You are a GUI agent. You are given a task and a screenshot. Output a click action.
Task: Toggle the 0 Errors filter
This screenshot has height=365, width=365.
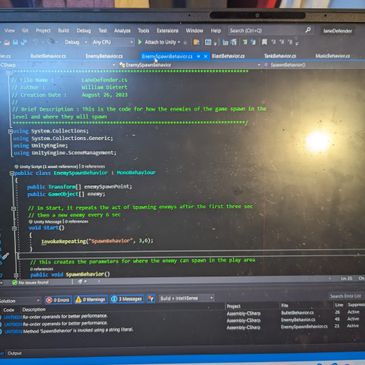pos(58,300)
